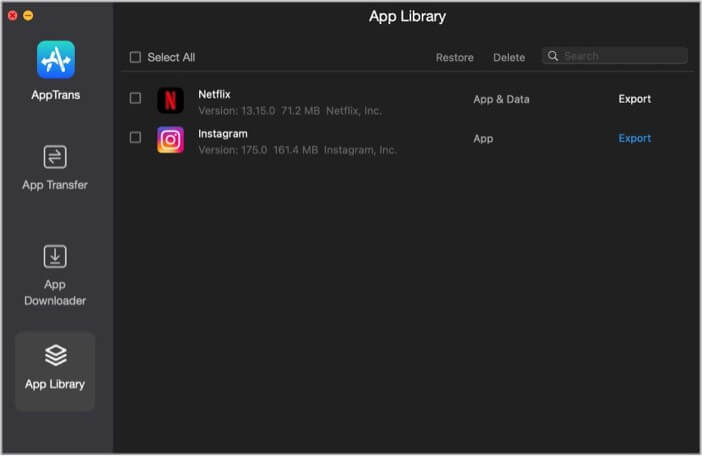Viewport: 702px width, 456px height.
Task: Focus the Search input field
Action: tap(615, 56)
